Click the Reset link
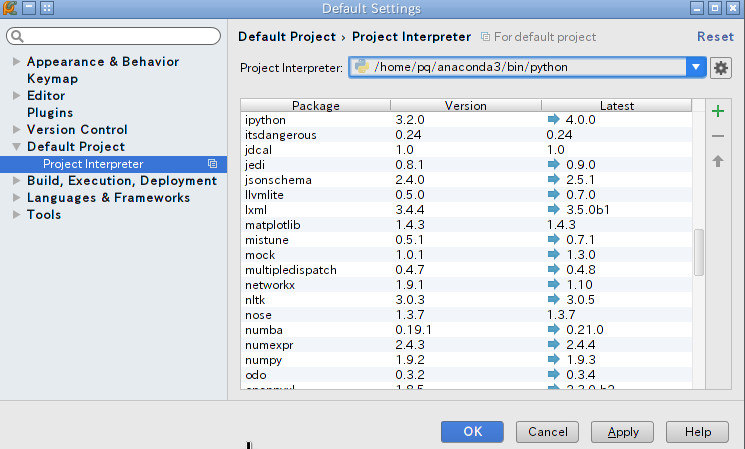The width and height of the screenshot is (745, 449). 715,37
